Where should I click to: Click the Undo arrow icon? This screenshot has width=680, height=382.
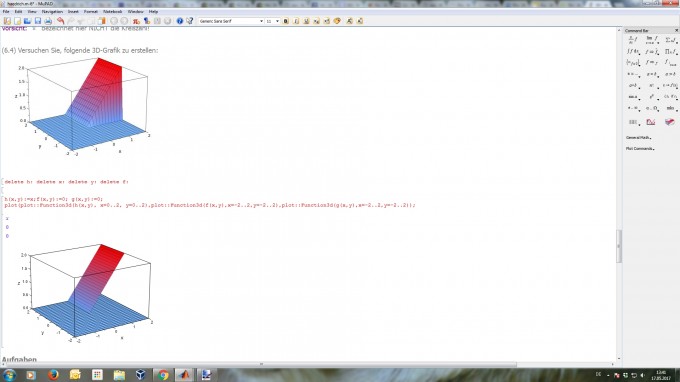[61, 21]
